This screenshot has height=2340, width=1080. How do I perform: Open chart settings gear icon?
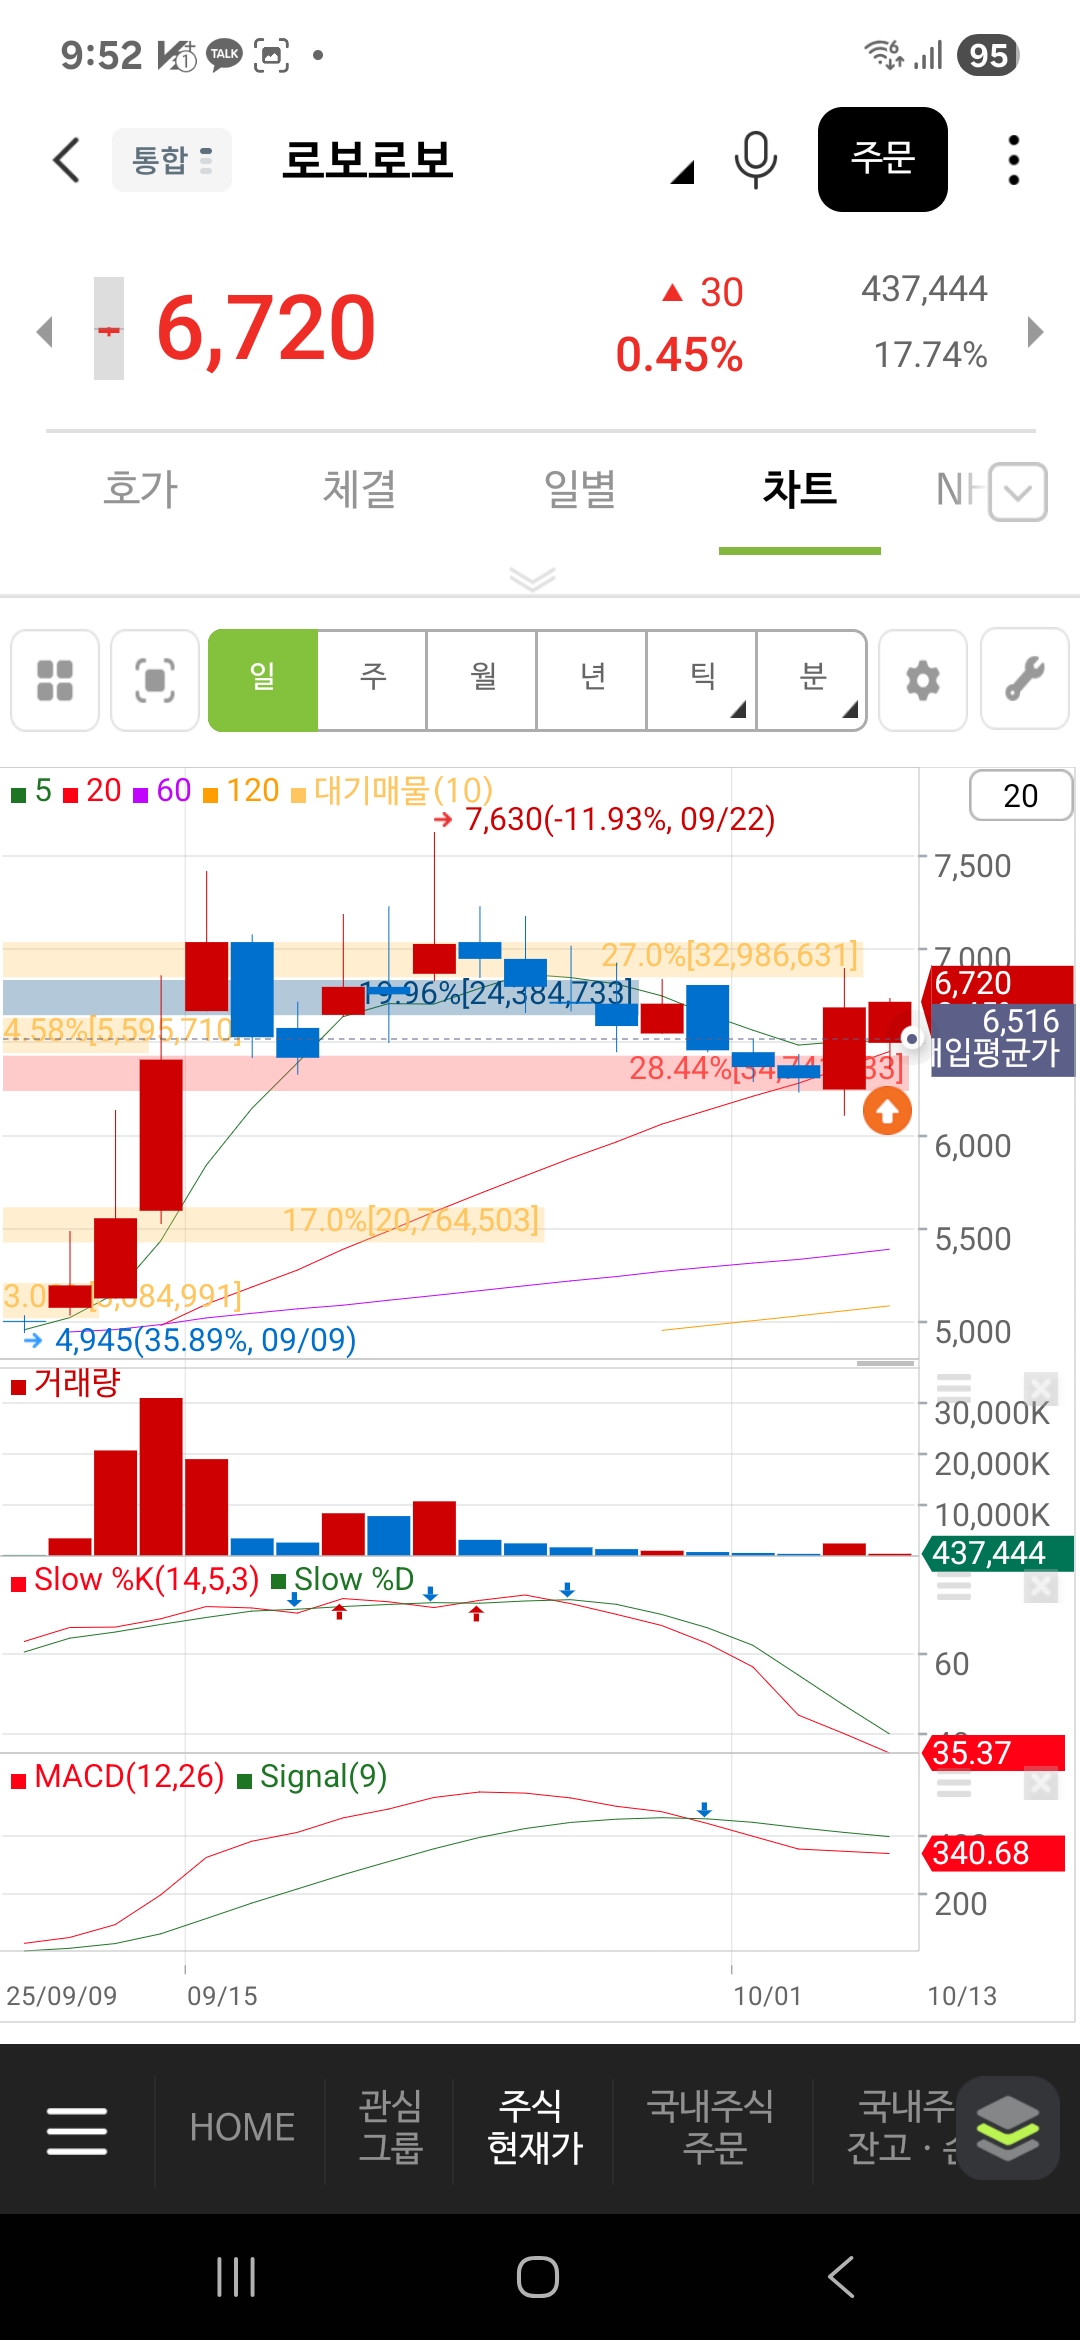point(922,681)
